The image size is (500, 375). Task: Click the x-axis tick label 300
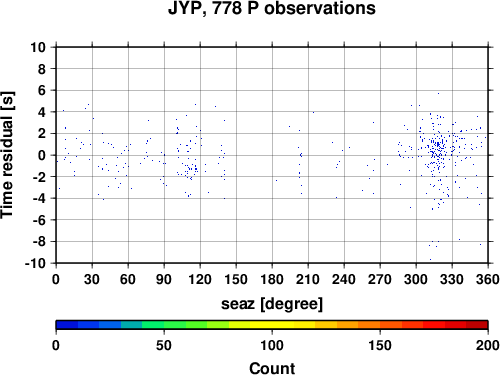click(x=416, y=279)
